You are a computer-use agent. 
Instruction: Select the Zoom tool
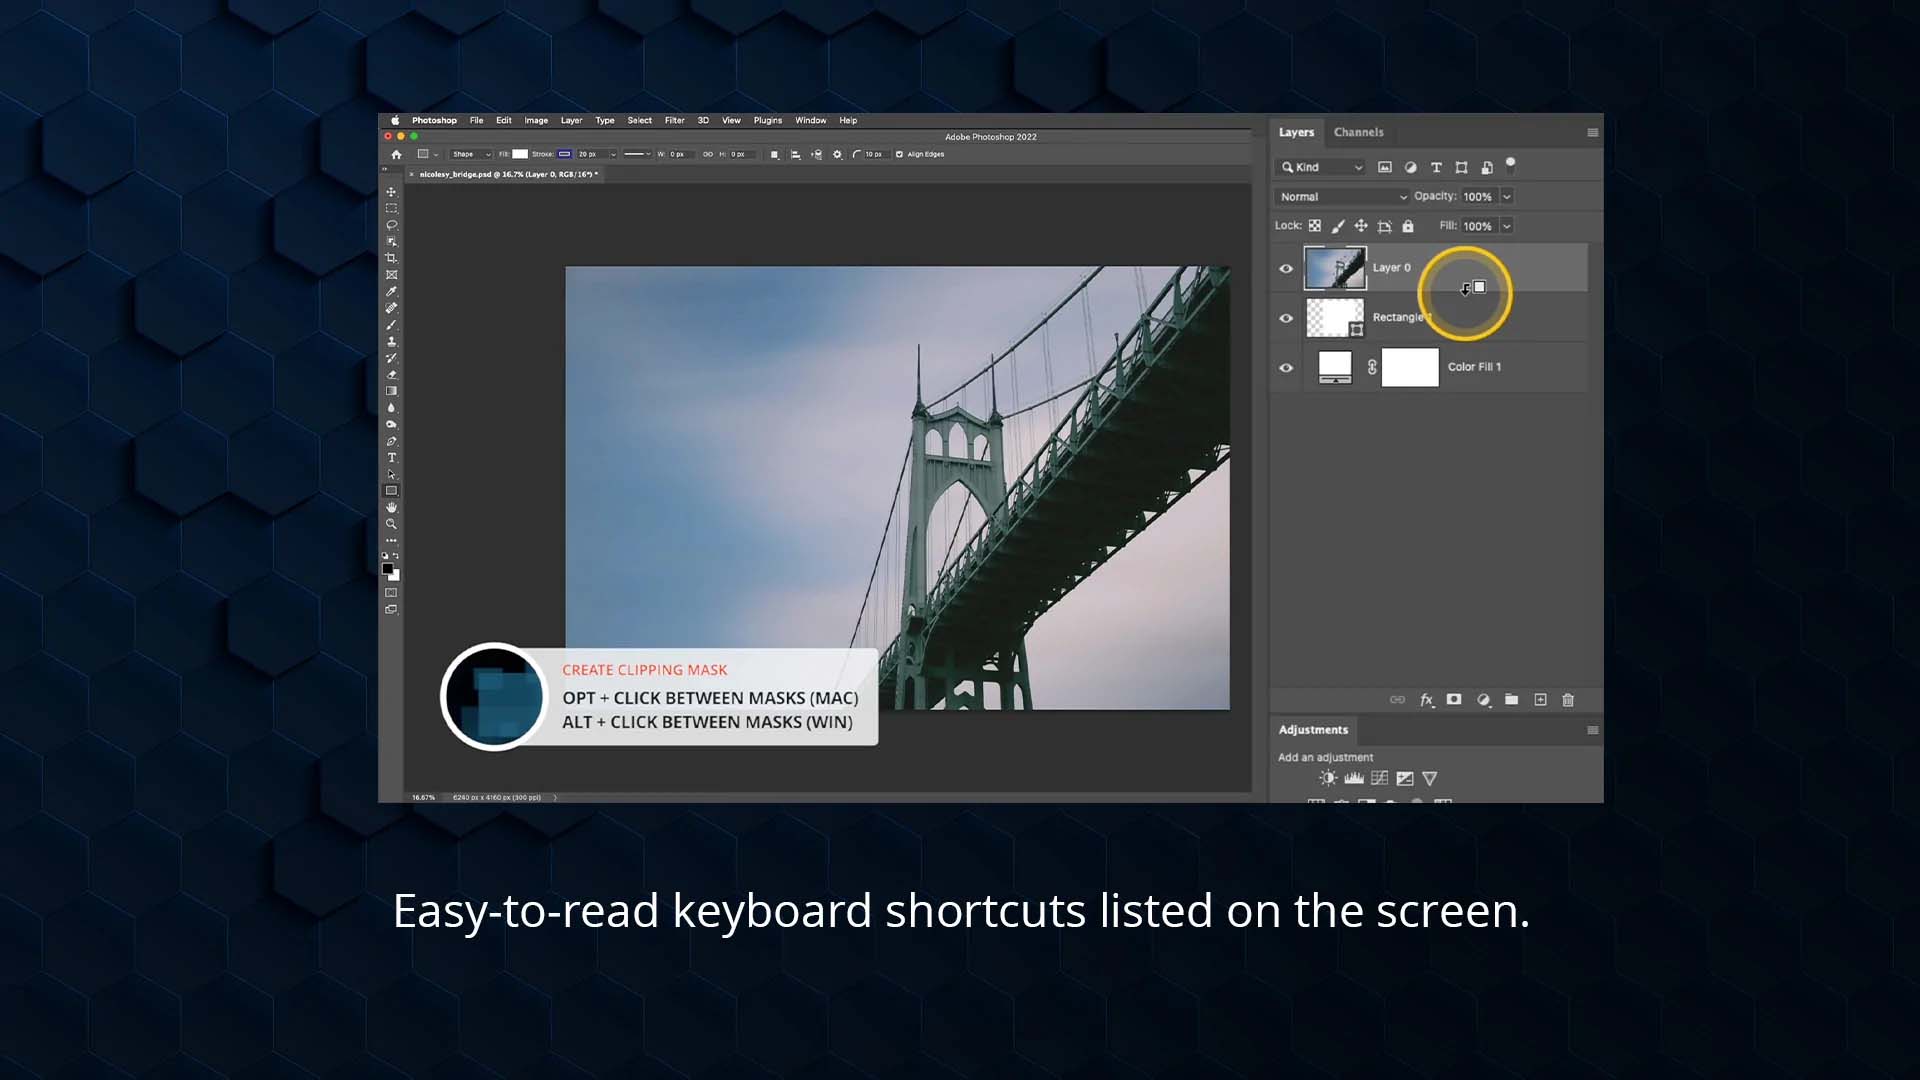click(x=391, y=524)
